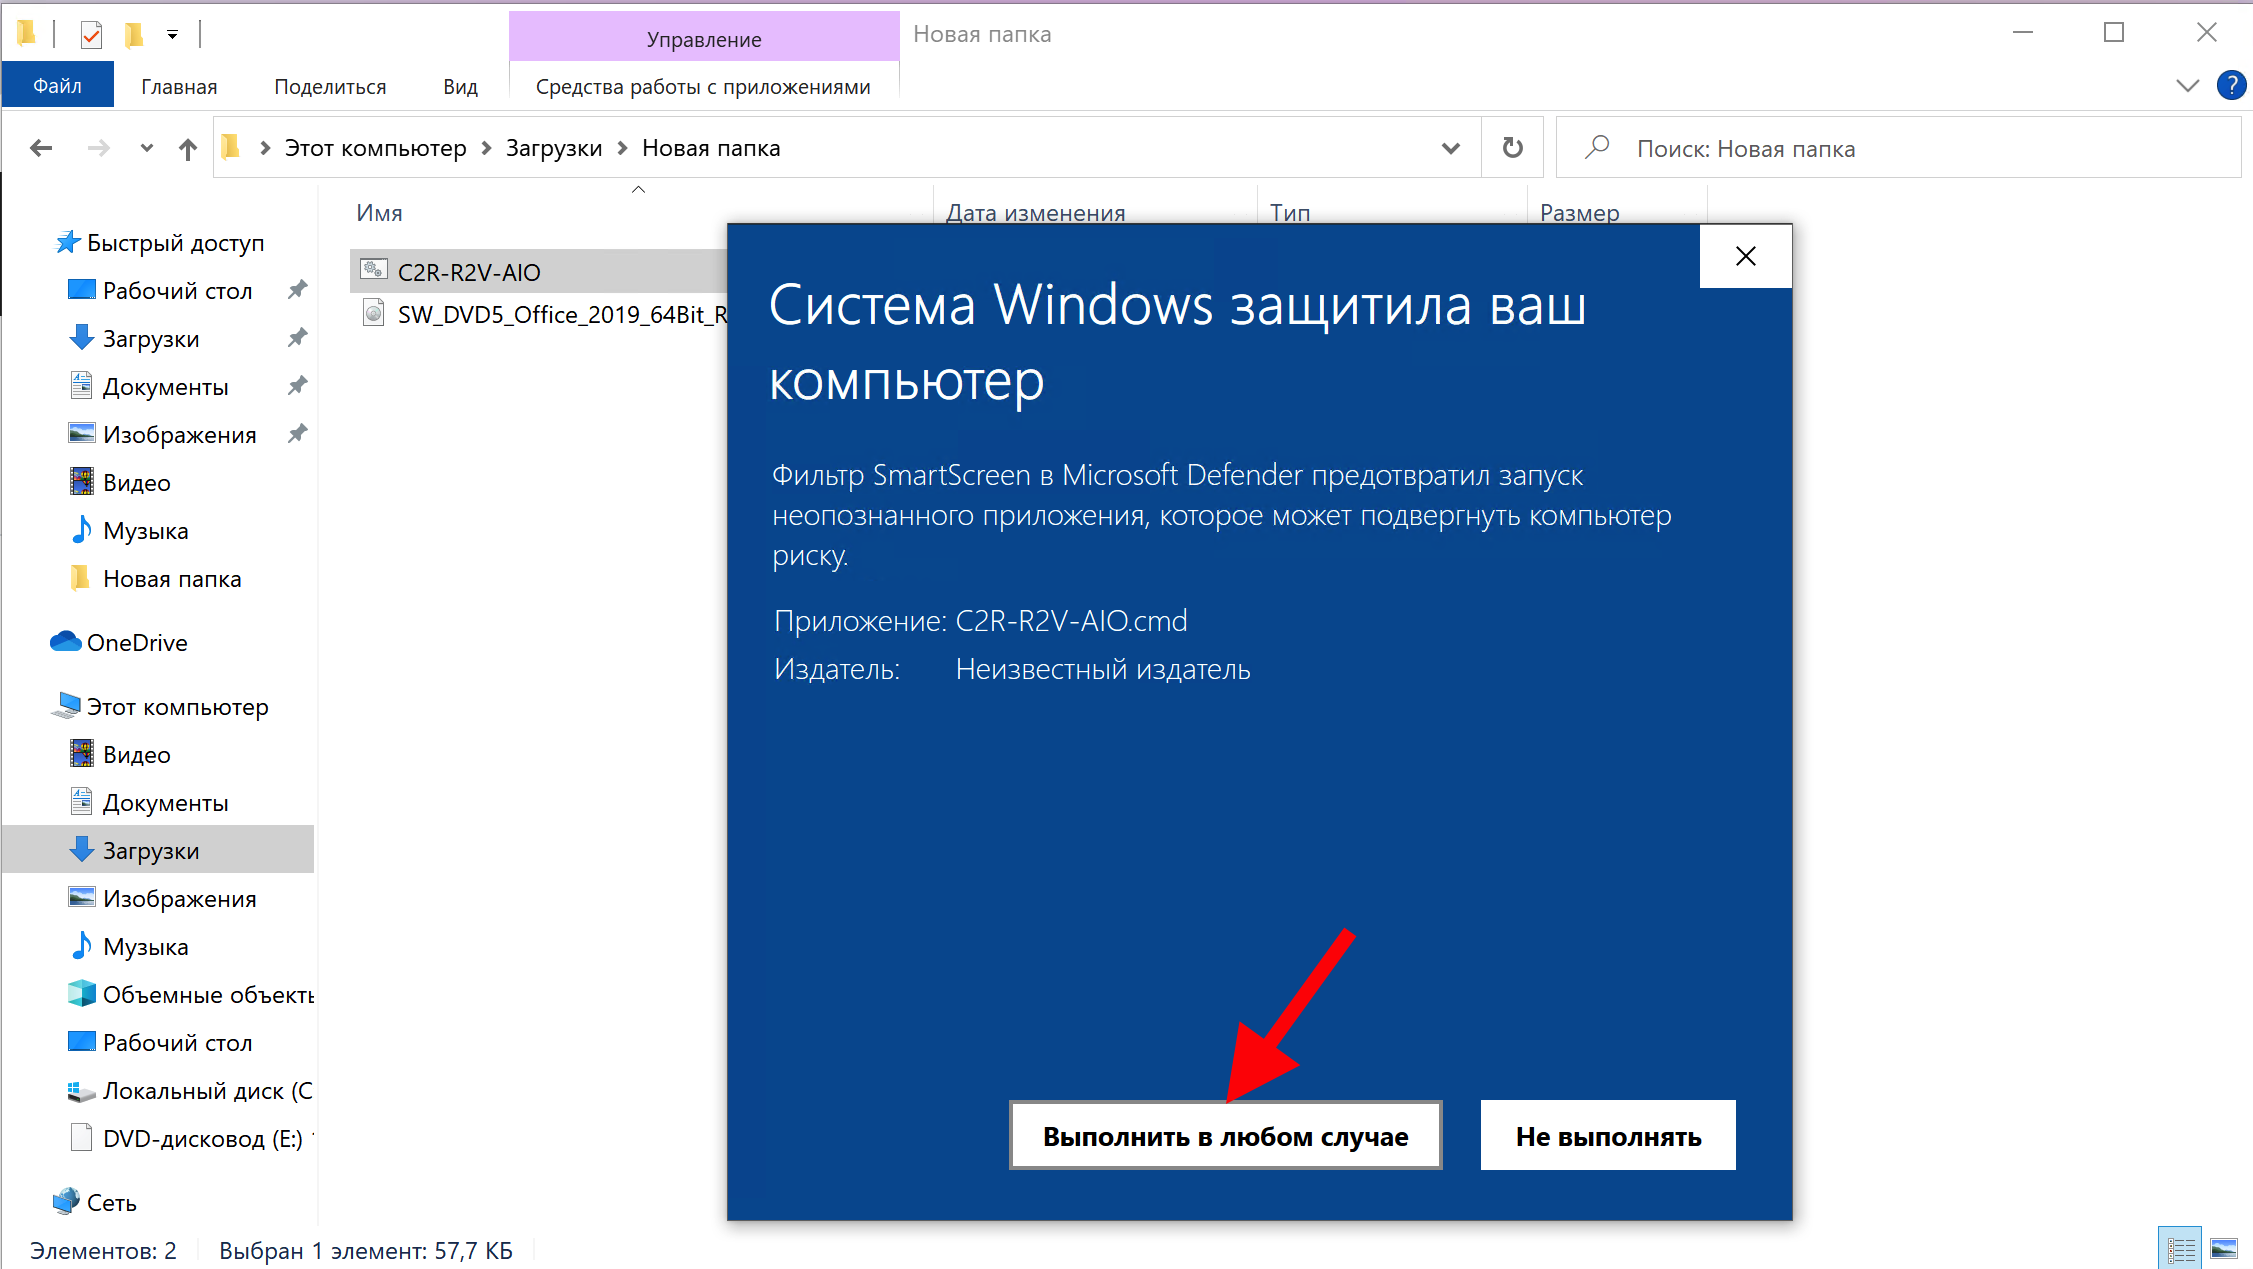Open pinned 'Рабочий стол' under quick access

coord(177,291)
